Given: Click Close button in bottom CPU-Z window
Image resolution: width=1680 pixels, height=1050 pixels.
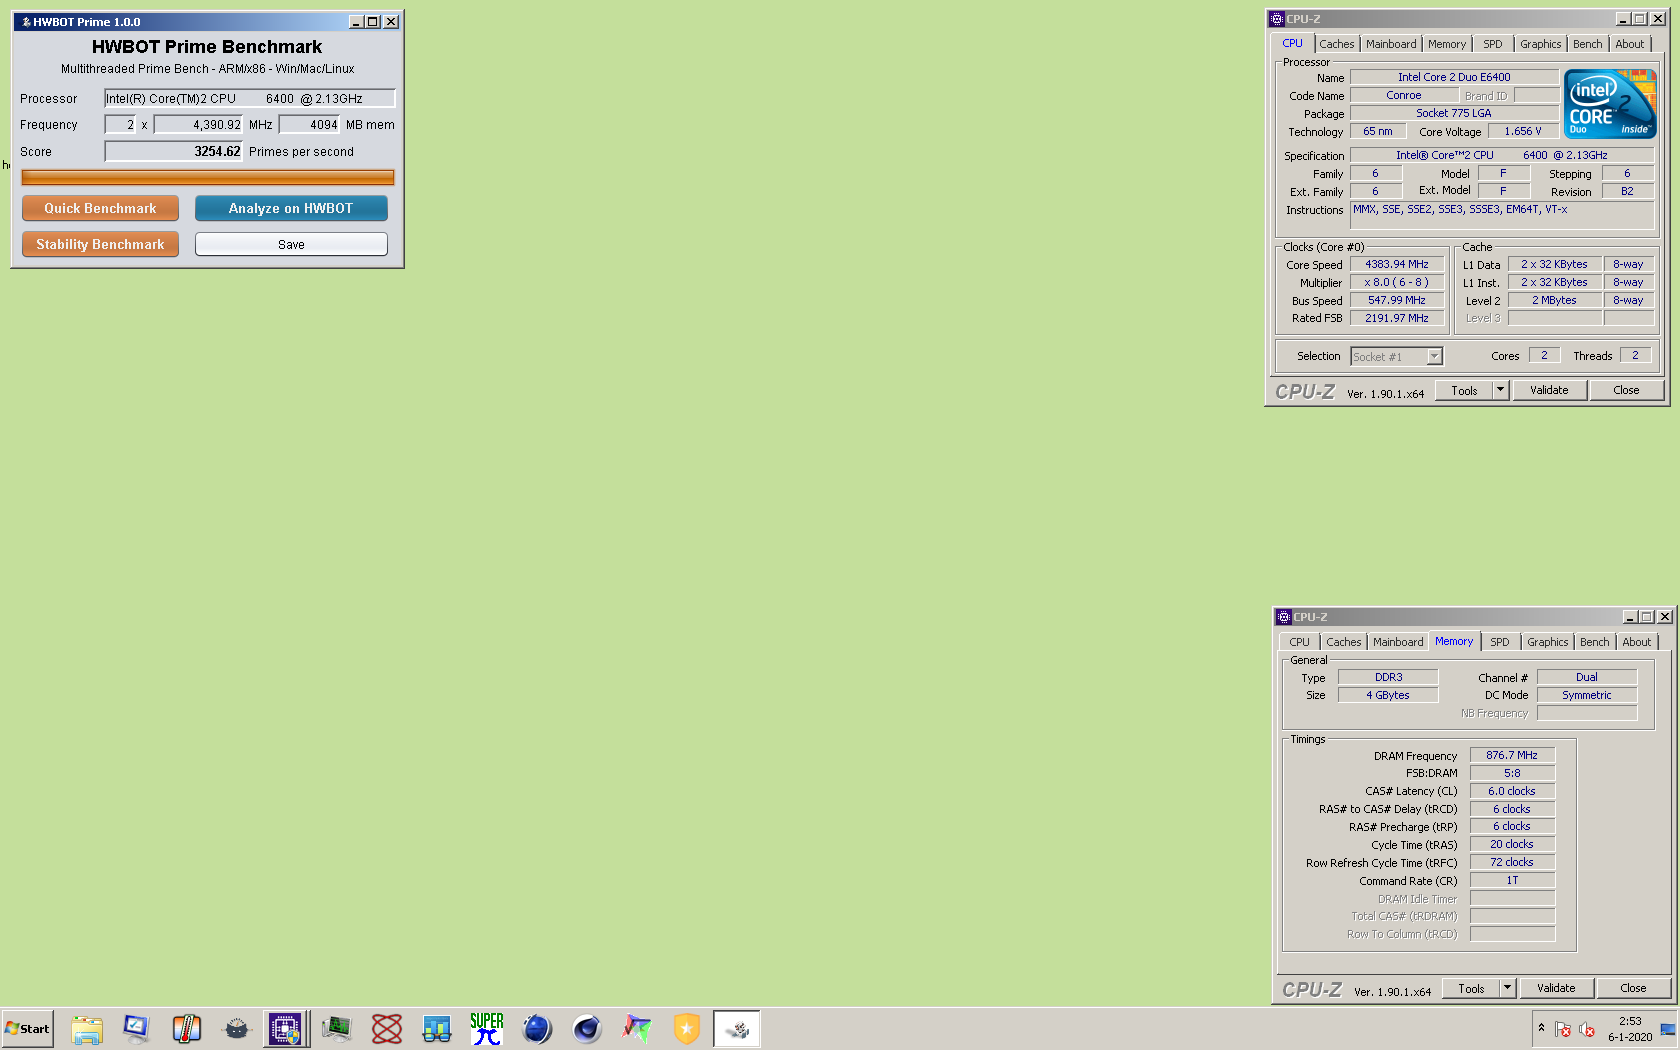Looking at the screenshot, I should pos(1633,988).
